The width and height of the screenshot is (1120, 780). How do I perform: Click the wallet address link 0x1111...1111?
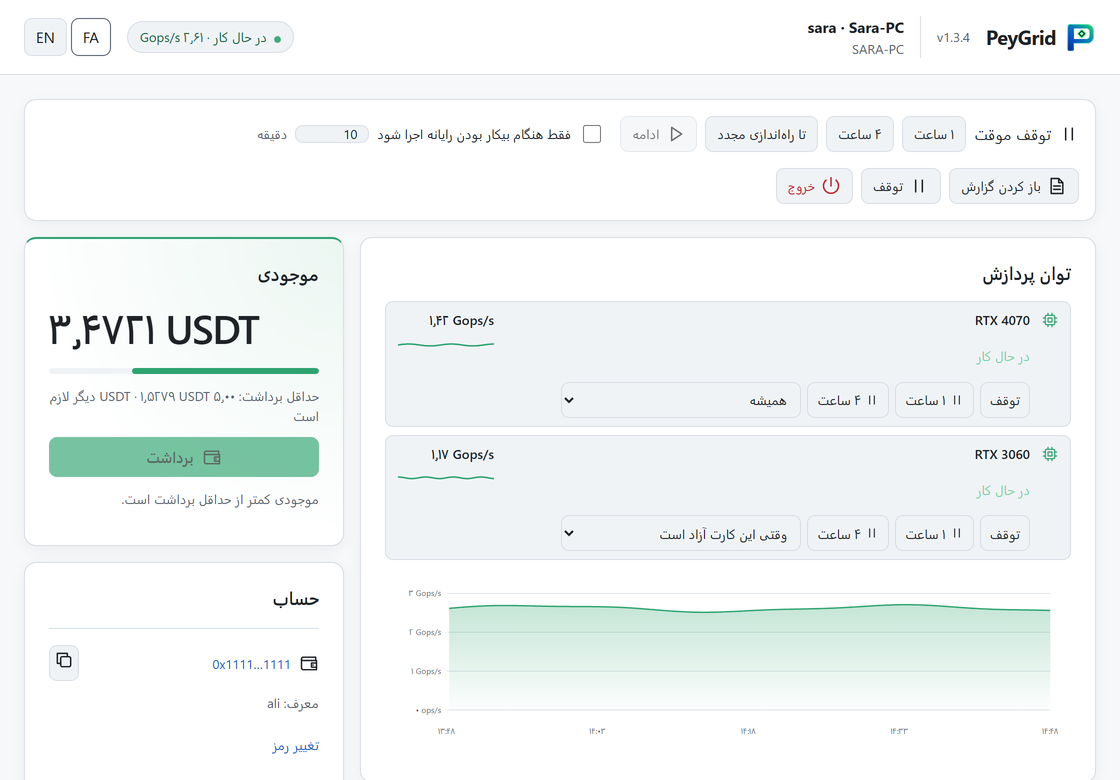click(x=251, y=664)
